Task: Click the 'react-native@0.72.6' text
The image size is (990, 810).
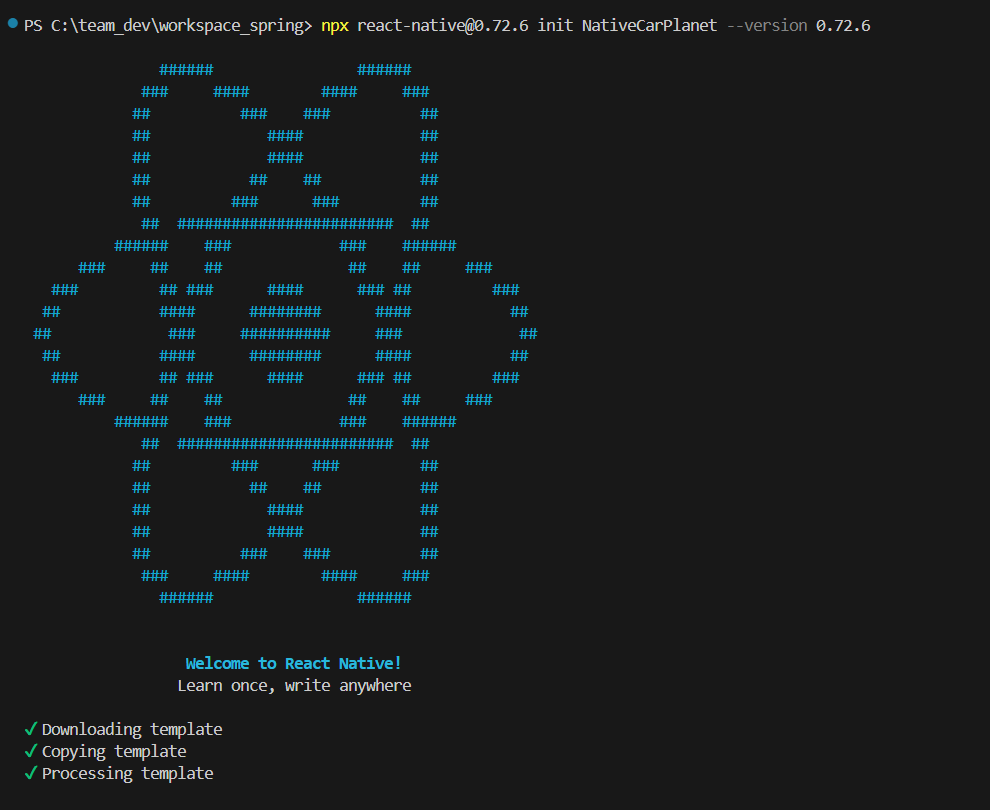Action: [x=443, y=26]
